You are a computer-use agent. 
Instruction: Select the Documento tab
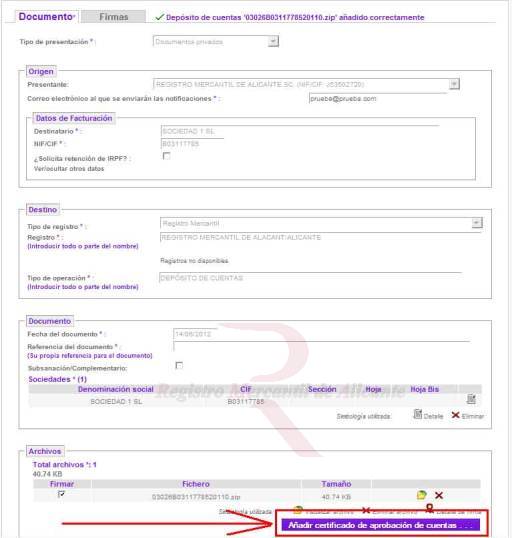(46, 16)
